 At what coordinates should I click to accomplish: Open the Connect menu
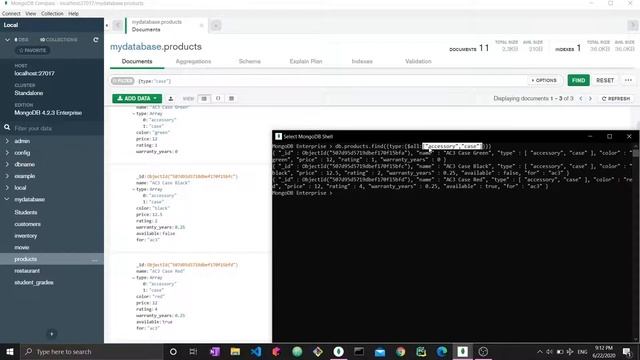click(x=11, y=13)
